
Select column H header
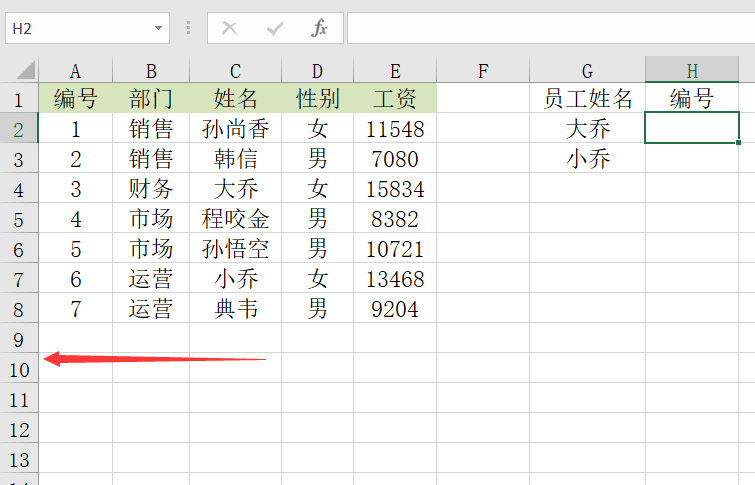692,70
